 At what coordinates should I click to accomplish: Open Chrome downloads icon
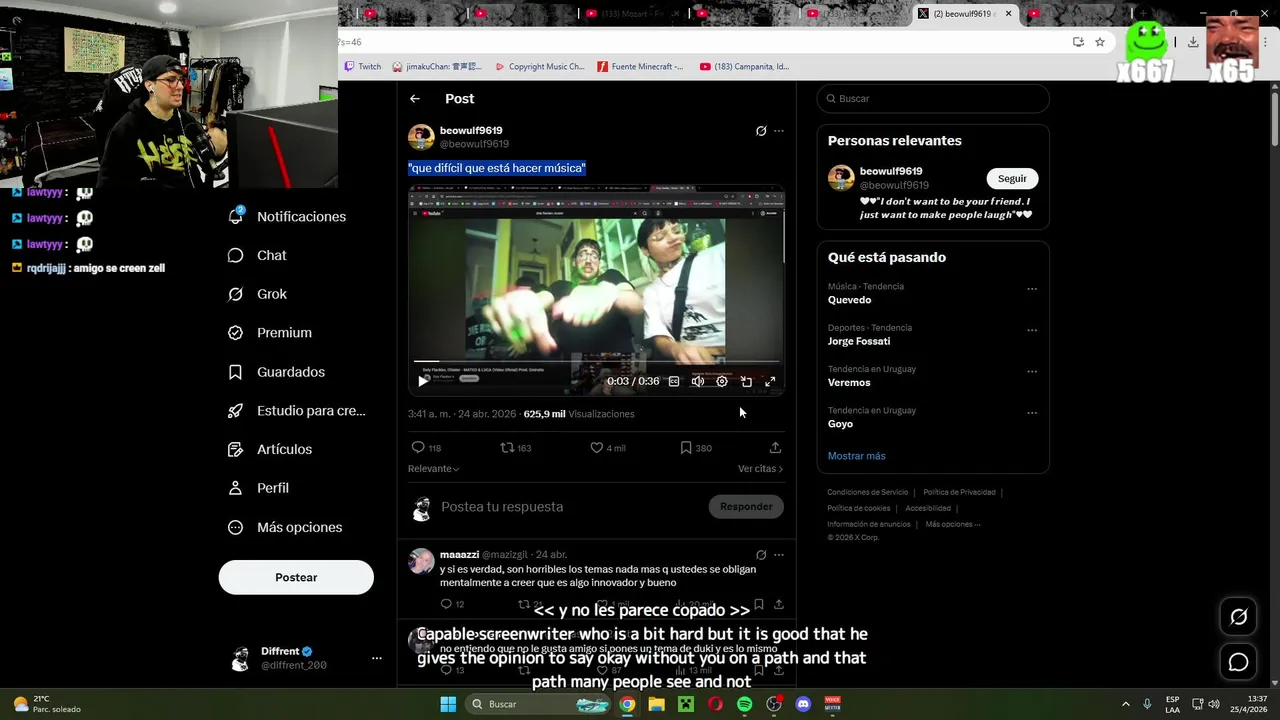click(1193, 42)
